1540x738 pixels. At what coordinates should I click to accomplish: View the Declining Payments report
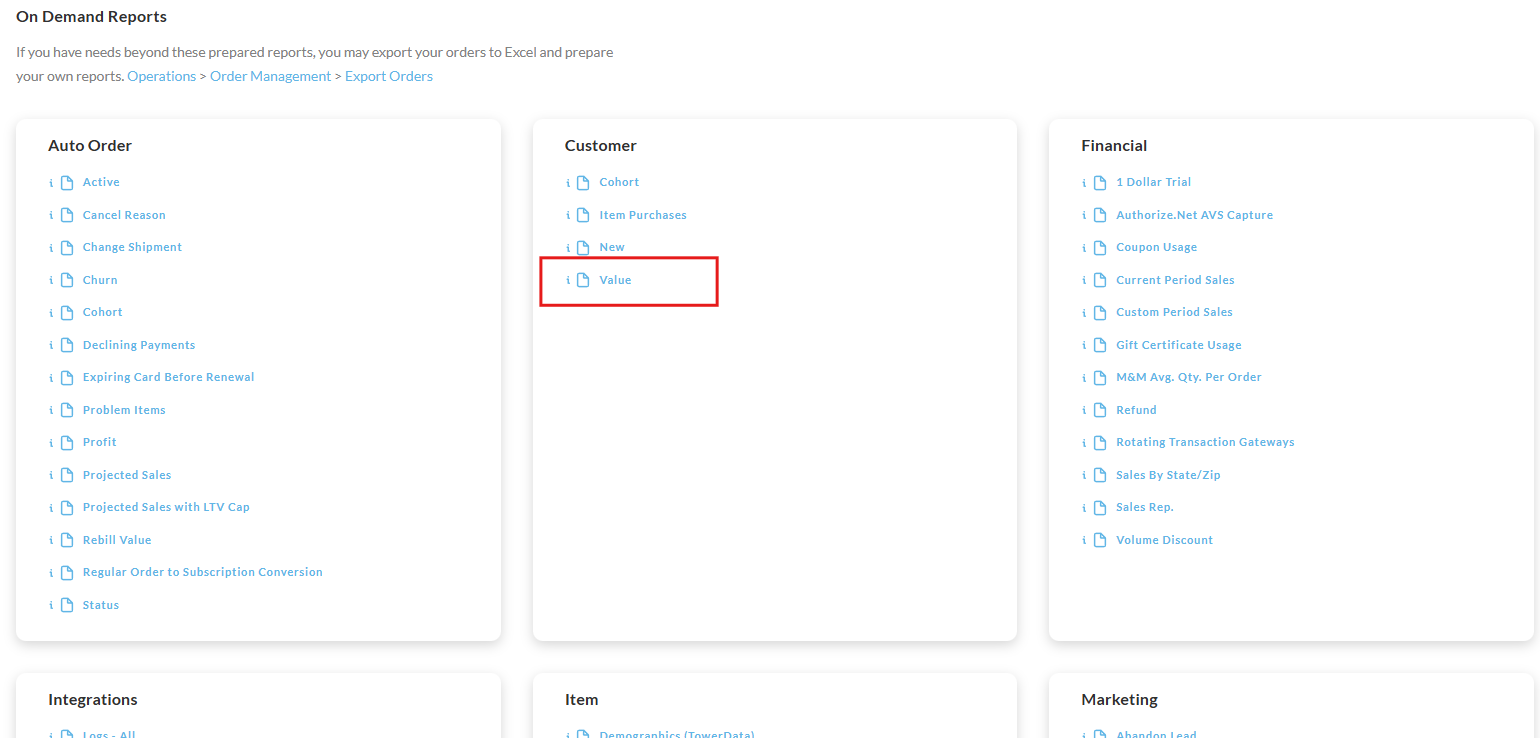point(139,345)
